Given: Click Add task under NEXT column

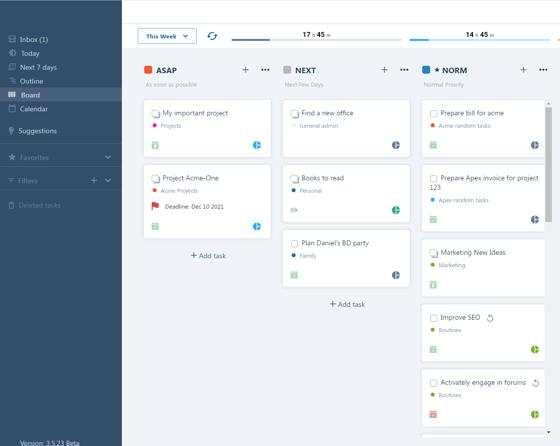Looking at the screenshot, I should tap(347, 304).
